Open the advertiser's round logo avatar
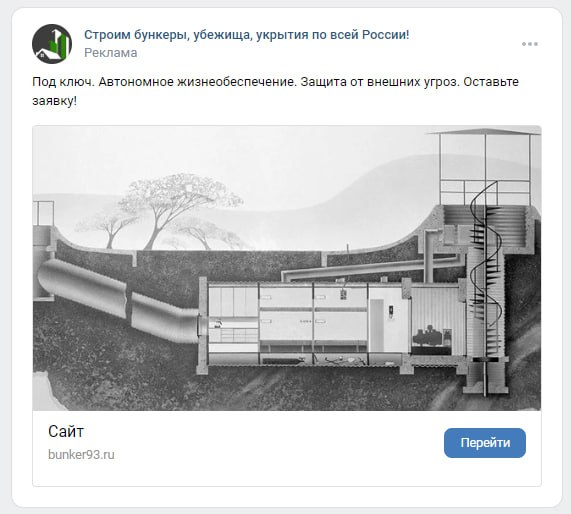Image resolution: width=571 pixels, height=514 pixels. tap(52, 44)
